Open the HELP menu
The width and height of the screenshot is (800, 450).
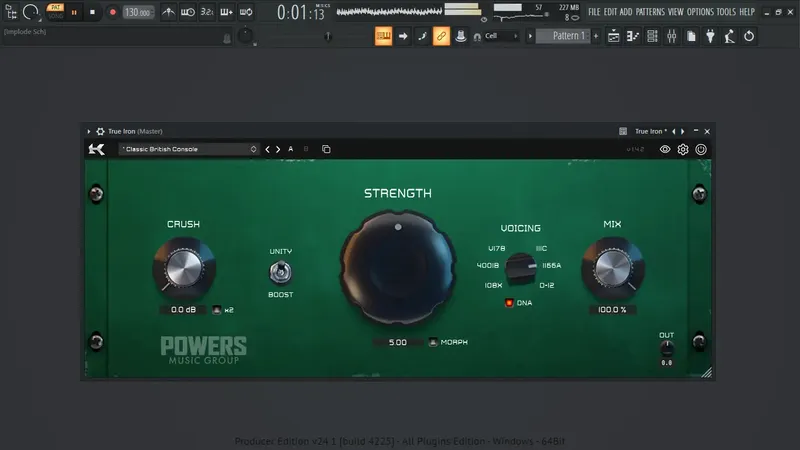pyautogui.click(x=747, y=12)
